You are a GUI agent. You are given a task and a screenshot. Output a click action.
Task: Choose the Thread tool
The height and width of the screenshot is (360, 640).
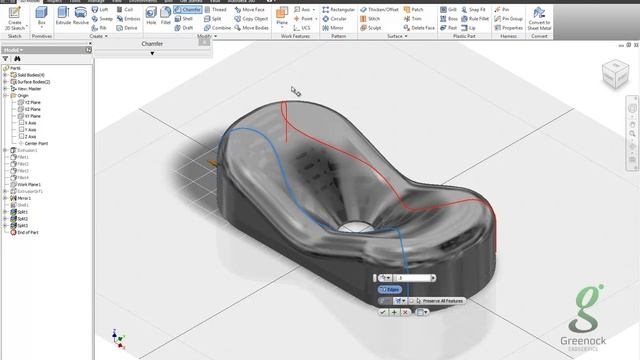click(215, 9)
